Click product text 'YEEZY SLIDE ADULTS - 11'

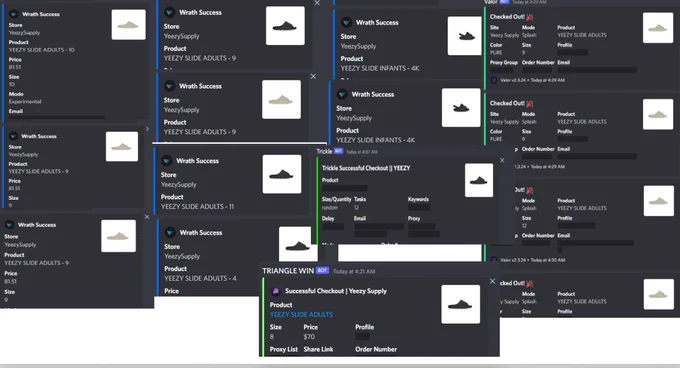click(197, 207)
